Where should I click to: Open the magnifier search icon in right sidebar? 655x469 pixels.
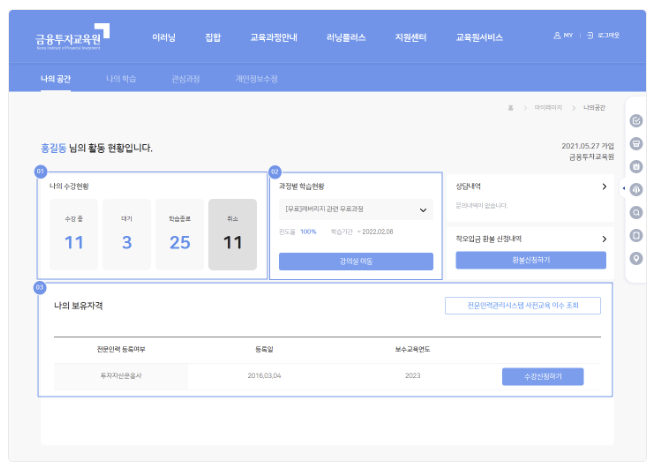636,213
